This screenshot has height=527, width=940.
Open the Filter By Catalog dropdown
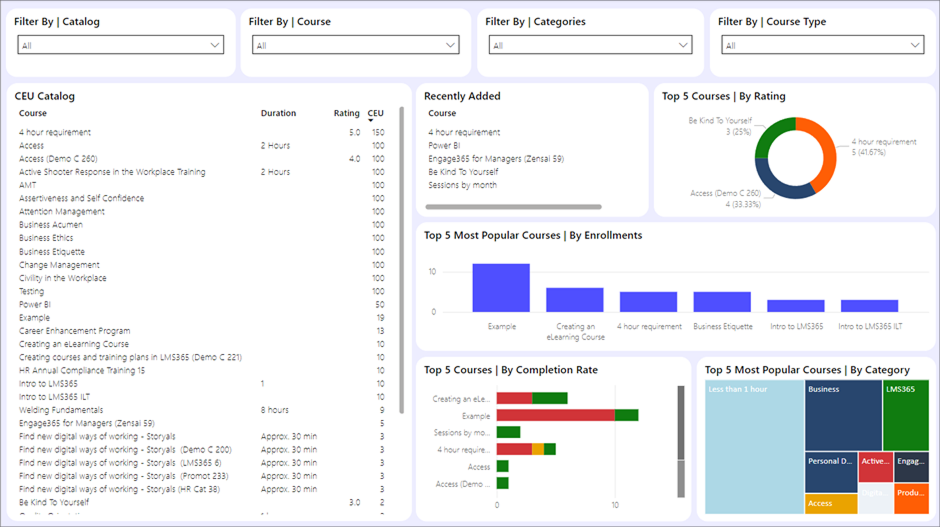[x=120, y=45]
